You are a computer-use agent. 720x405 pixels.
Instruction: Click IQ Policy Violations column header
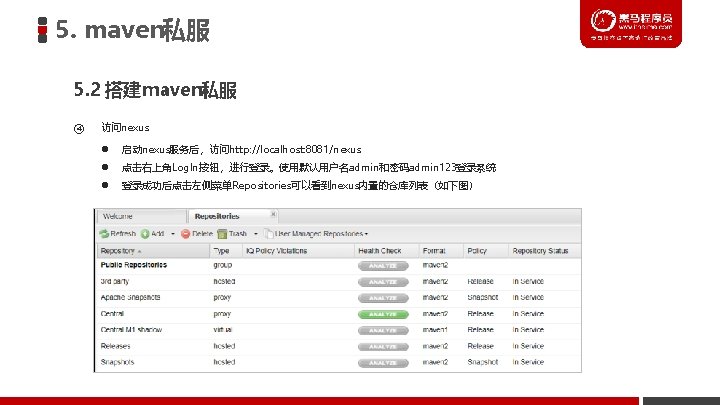298,251
